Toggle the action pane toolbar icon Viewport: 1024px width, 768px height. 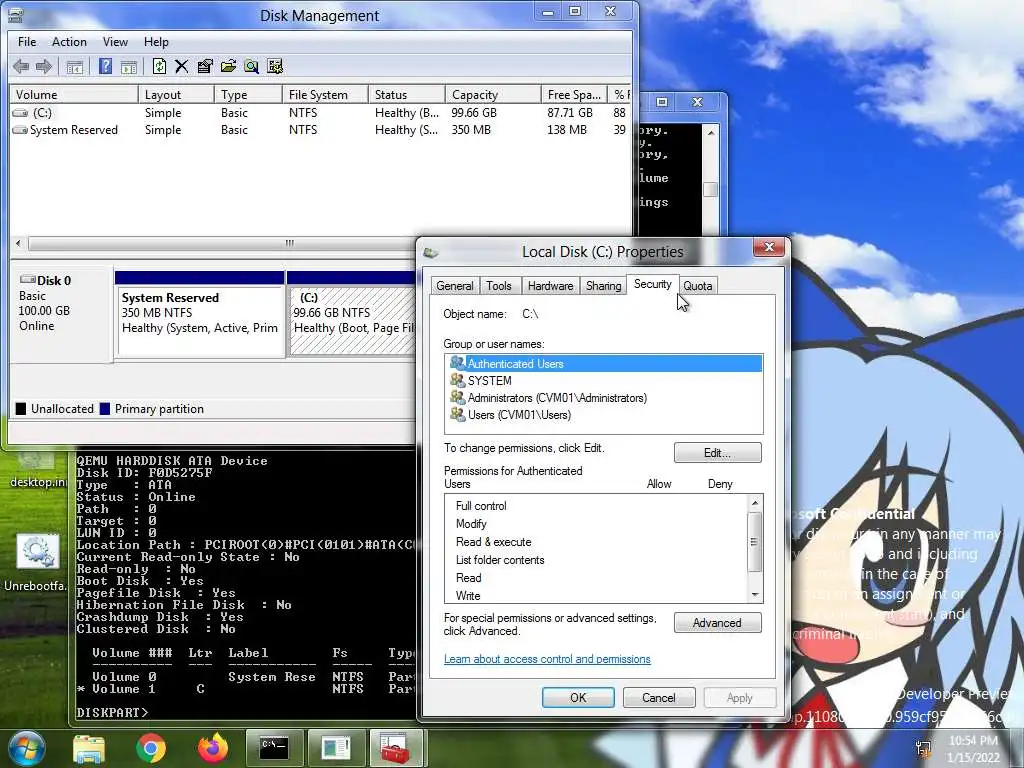click(129, 66)
